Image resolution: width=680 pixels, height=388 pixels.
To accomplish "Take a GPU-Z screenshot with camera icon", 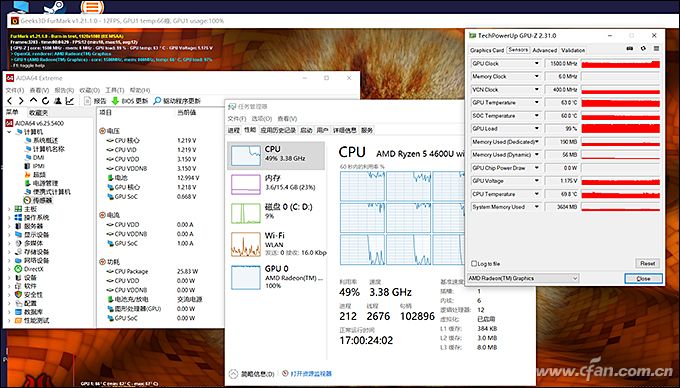I will pos(630,49).
